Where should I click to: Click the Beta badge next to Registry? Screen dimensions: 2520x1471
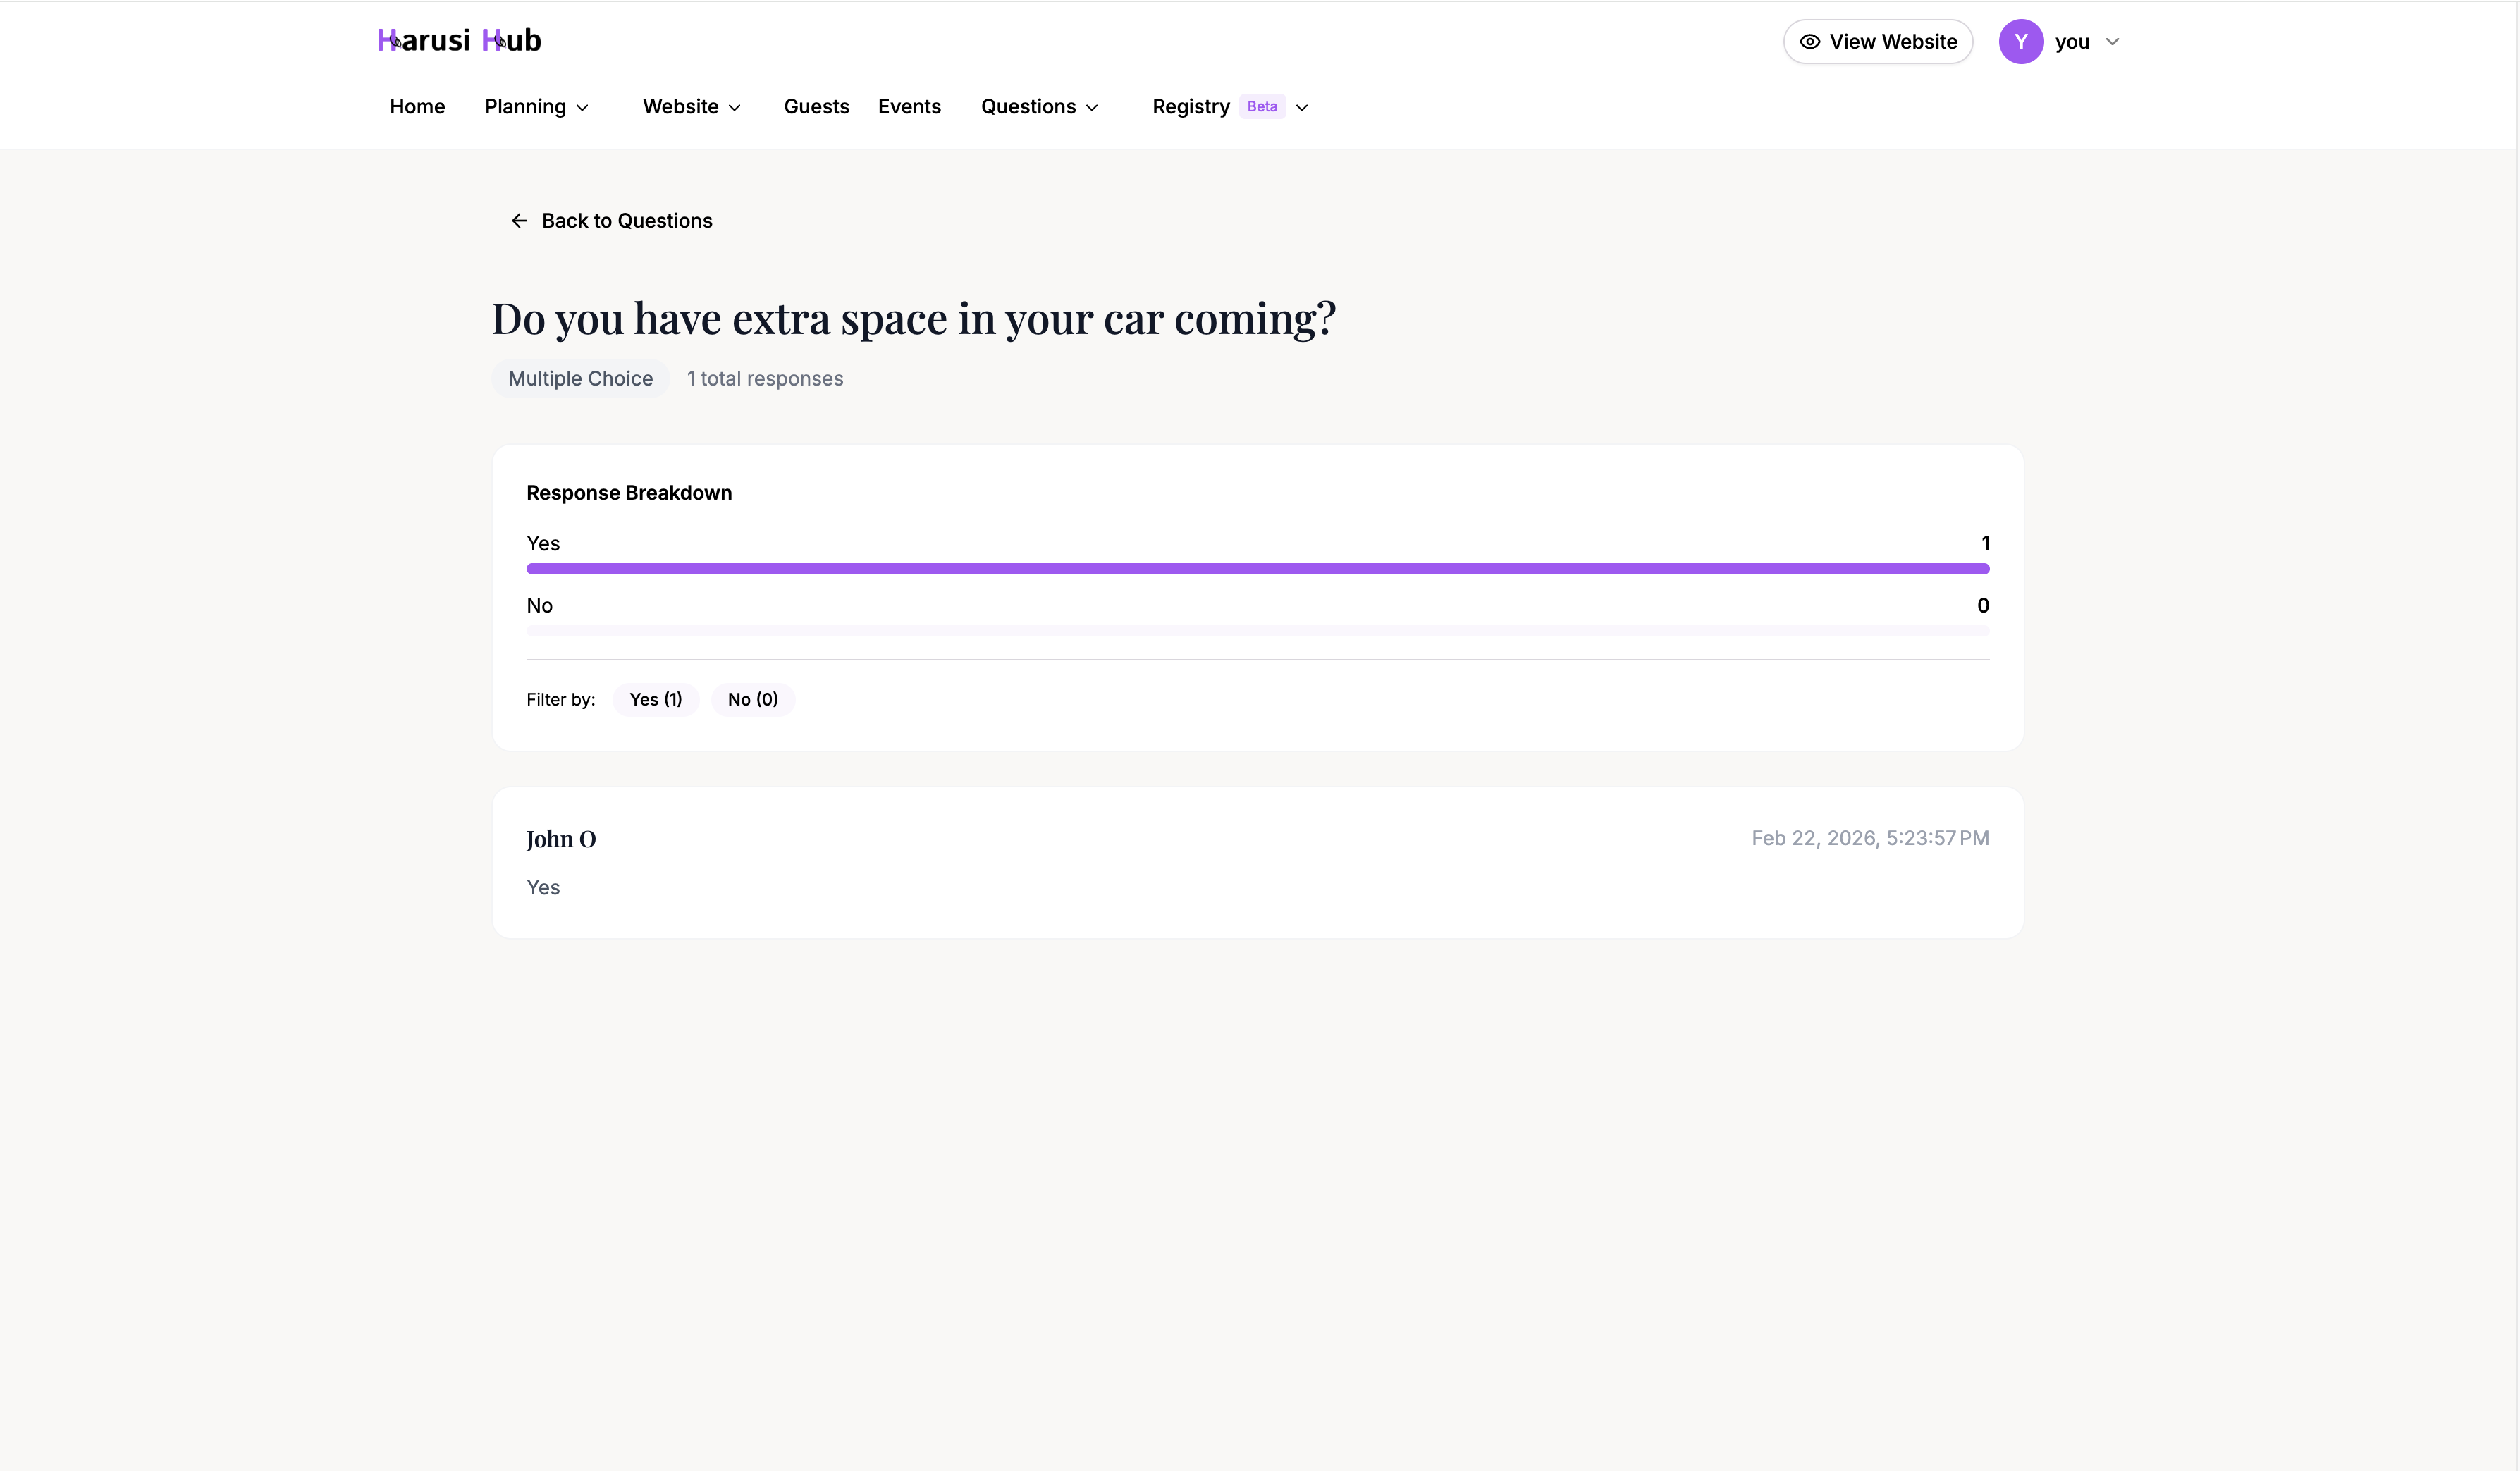(1262, 106)
